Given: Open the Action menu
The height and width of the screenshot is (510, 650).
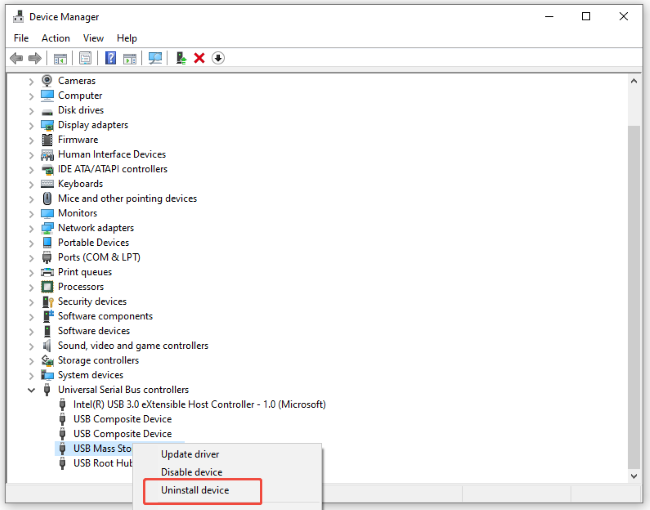Looking at the screenshot, I should click(x=56, y=38).
